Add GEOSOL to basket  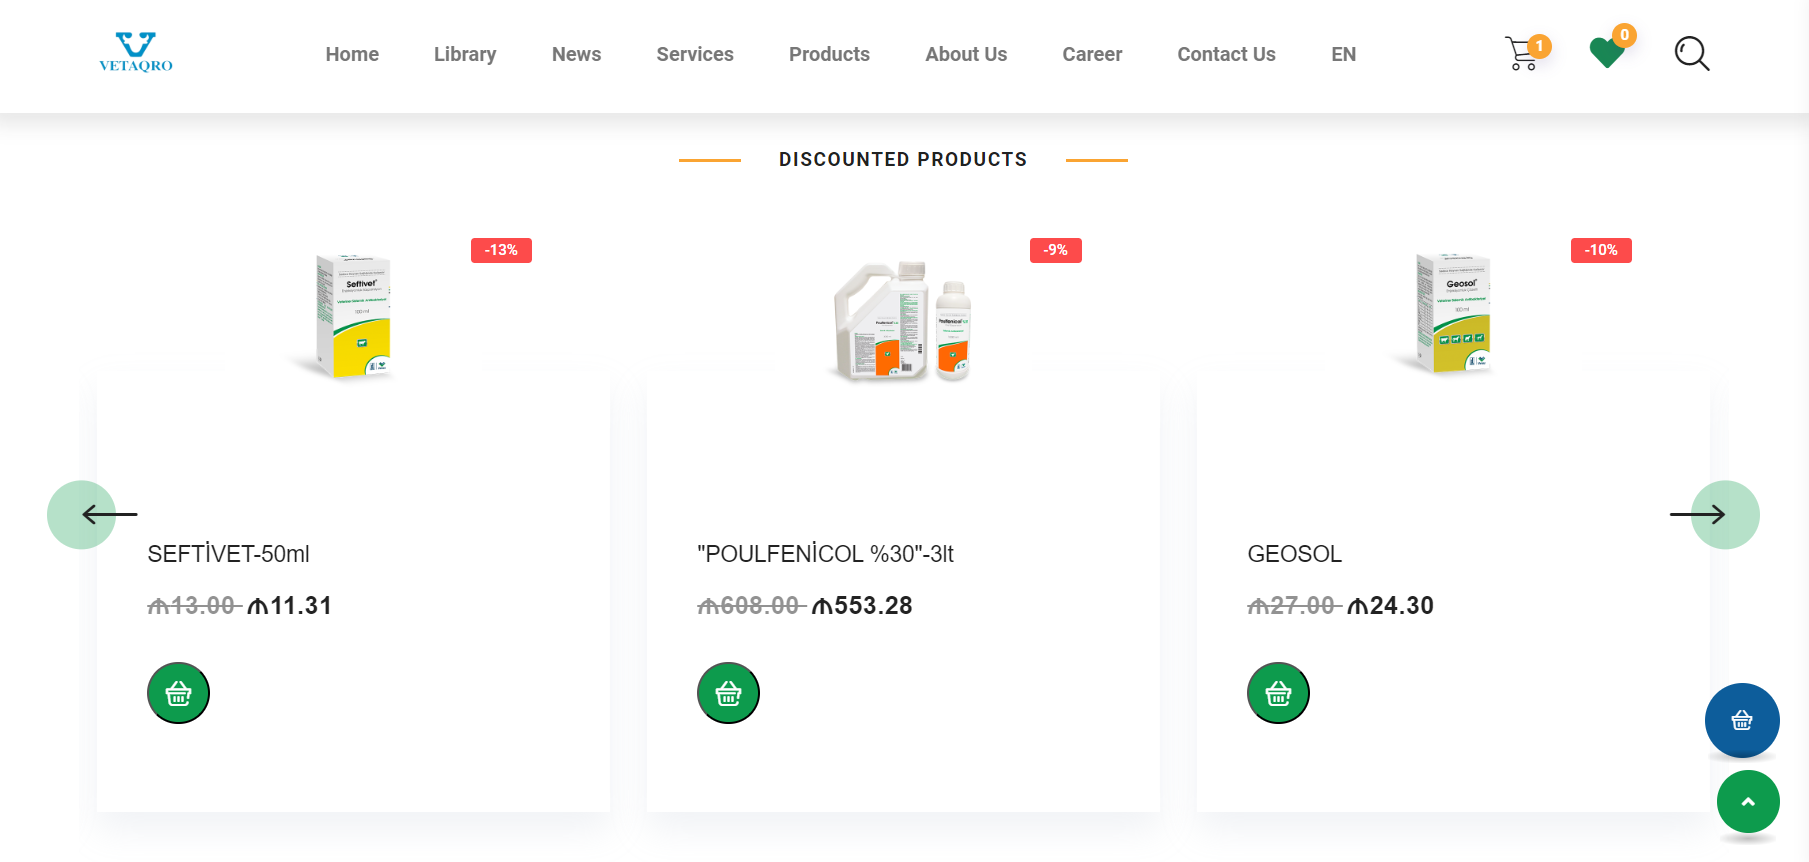[1278, 693]
